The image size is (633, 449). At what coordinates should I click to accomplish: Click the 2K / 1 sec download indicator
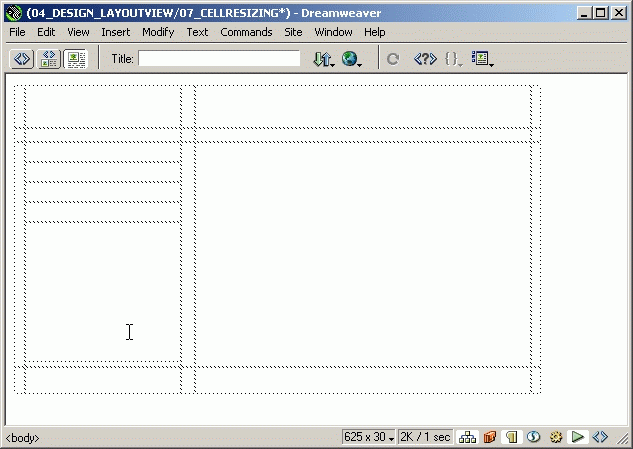tap(425, 437)
